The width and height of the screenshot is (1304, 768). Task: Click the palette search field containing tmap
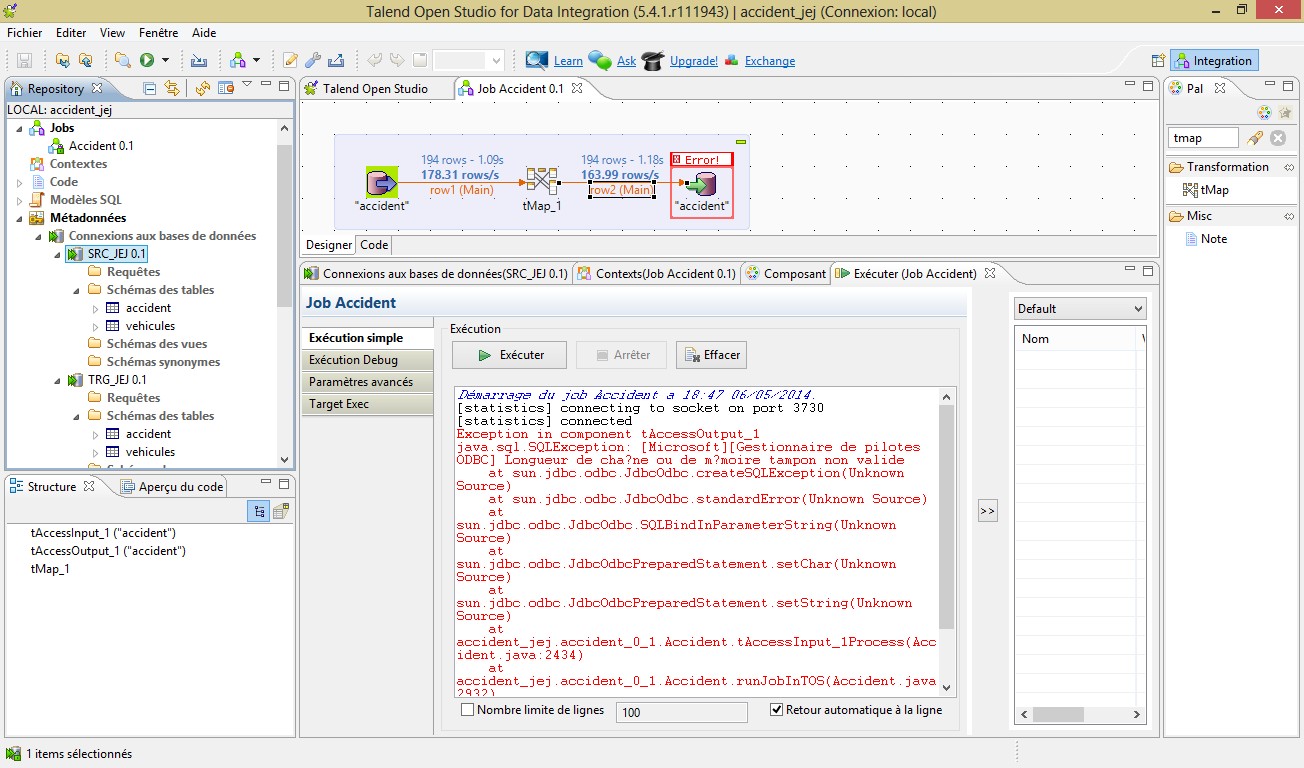[1203, 138]
